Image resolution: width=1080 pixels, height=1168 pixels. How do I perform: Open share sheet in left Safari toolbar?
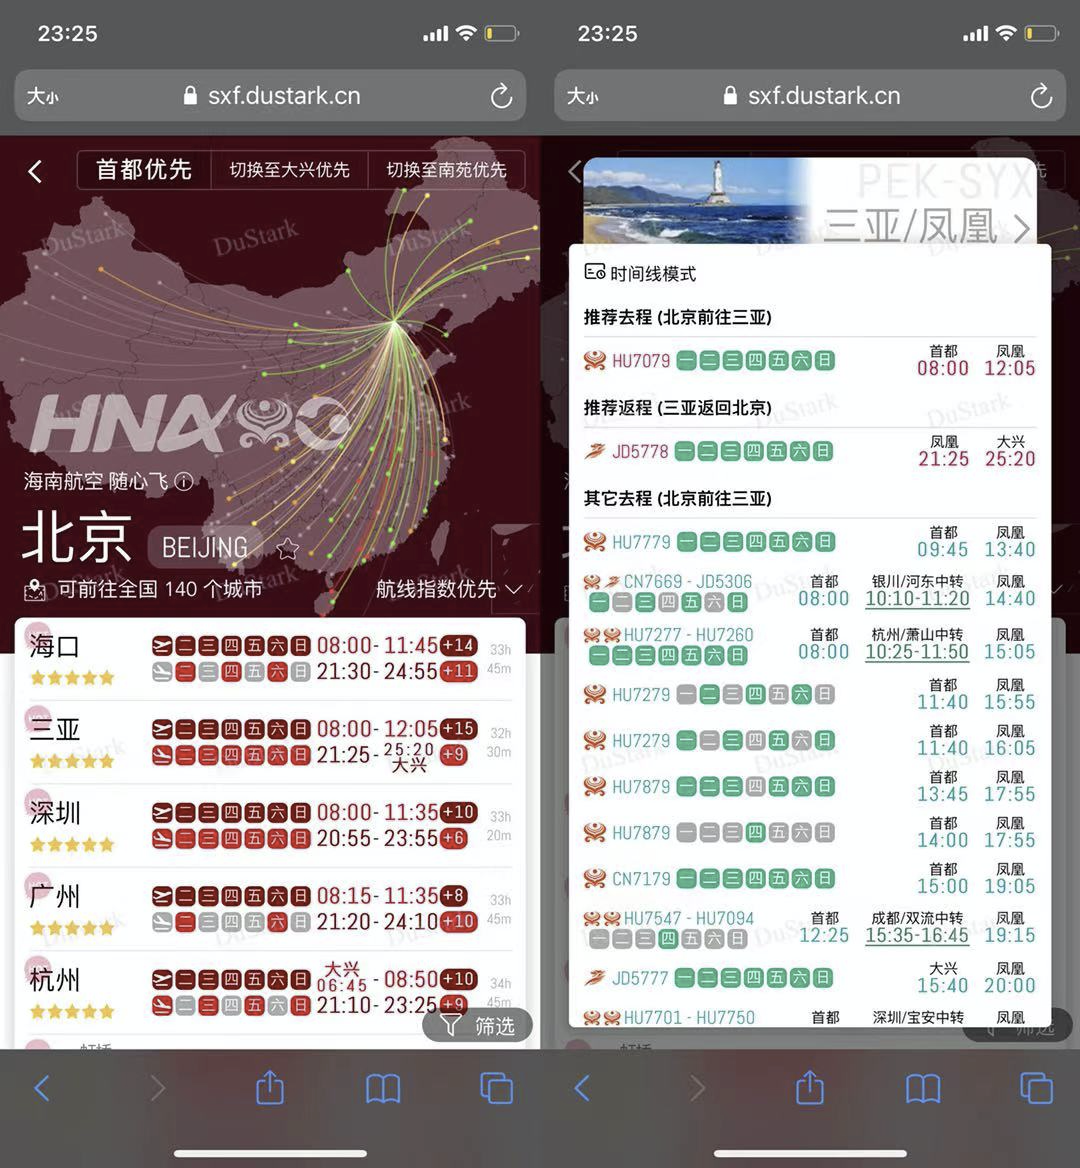tap(270, 1087)
